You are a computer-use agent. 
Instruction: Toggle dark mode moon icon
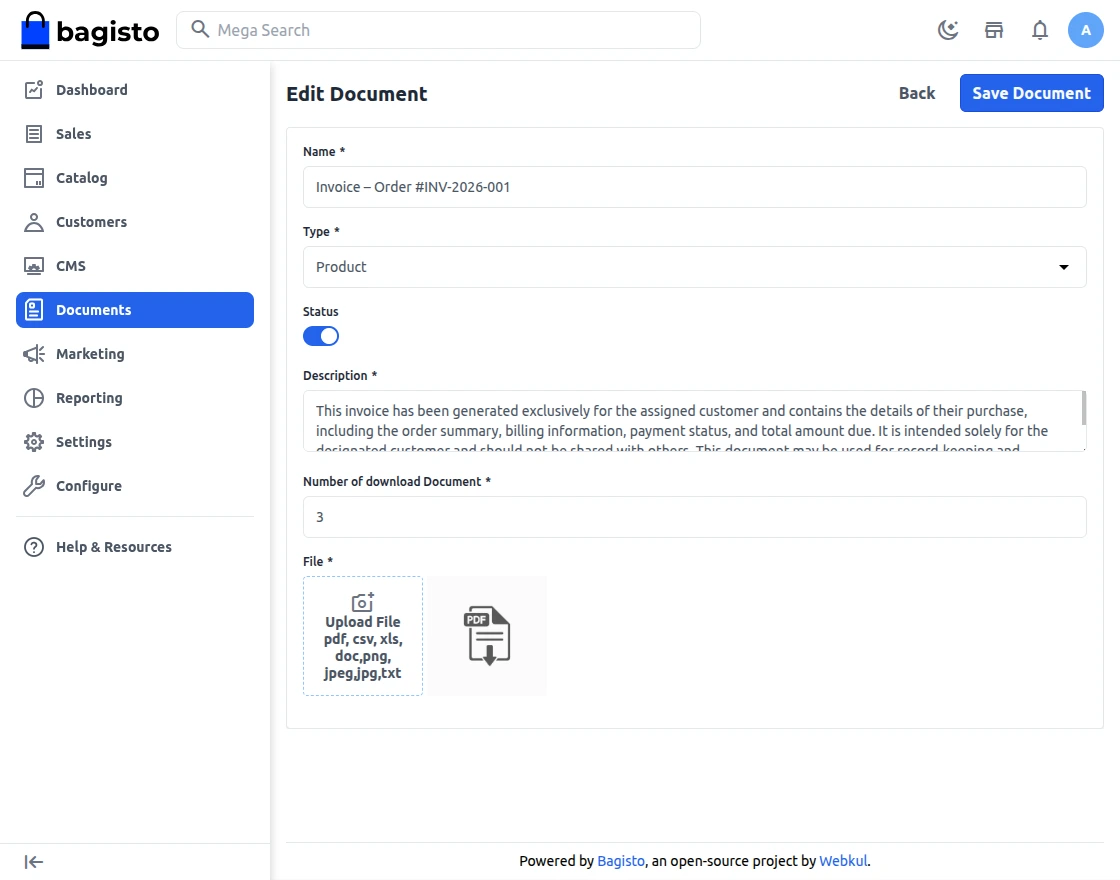pos(948,30)
